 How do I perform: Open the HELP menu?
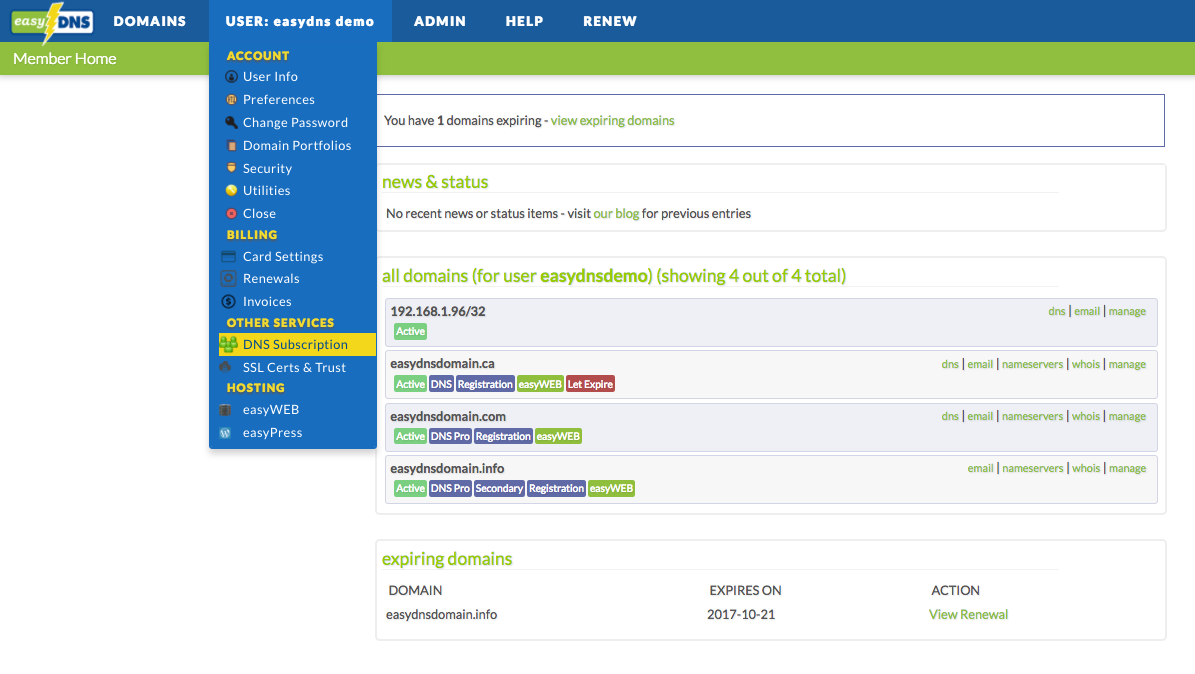pyautogui.click(x=524, y=21)
